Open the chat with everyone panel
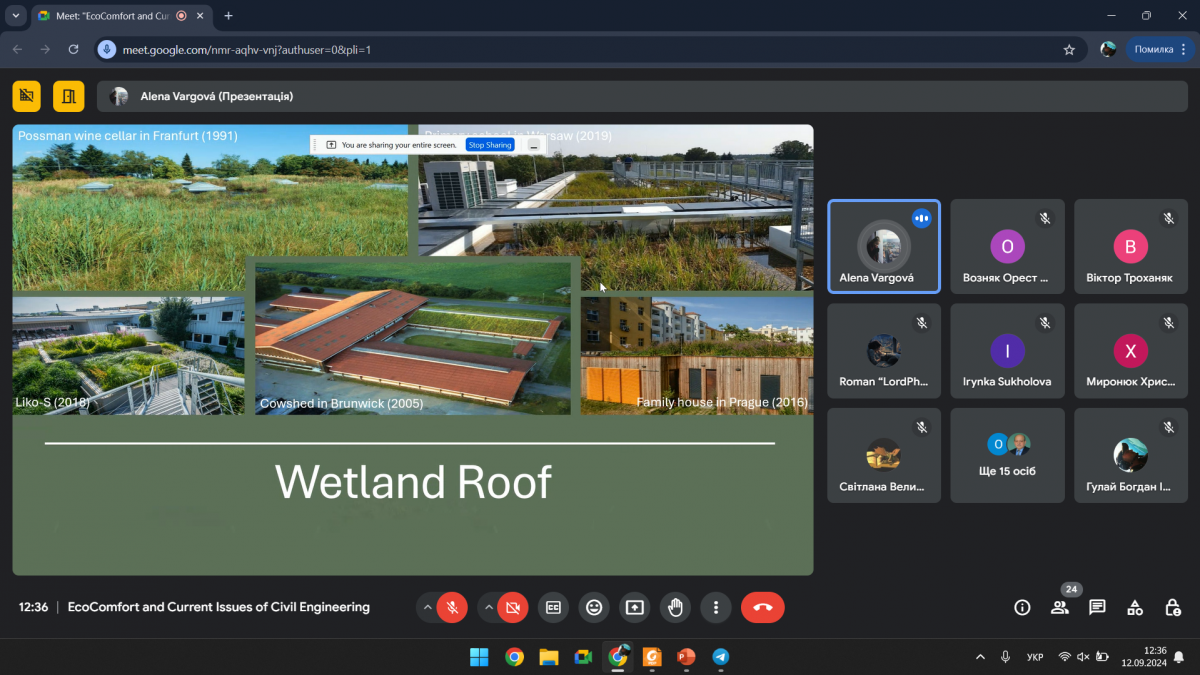 (1097, 607)
